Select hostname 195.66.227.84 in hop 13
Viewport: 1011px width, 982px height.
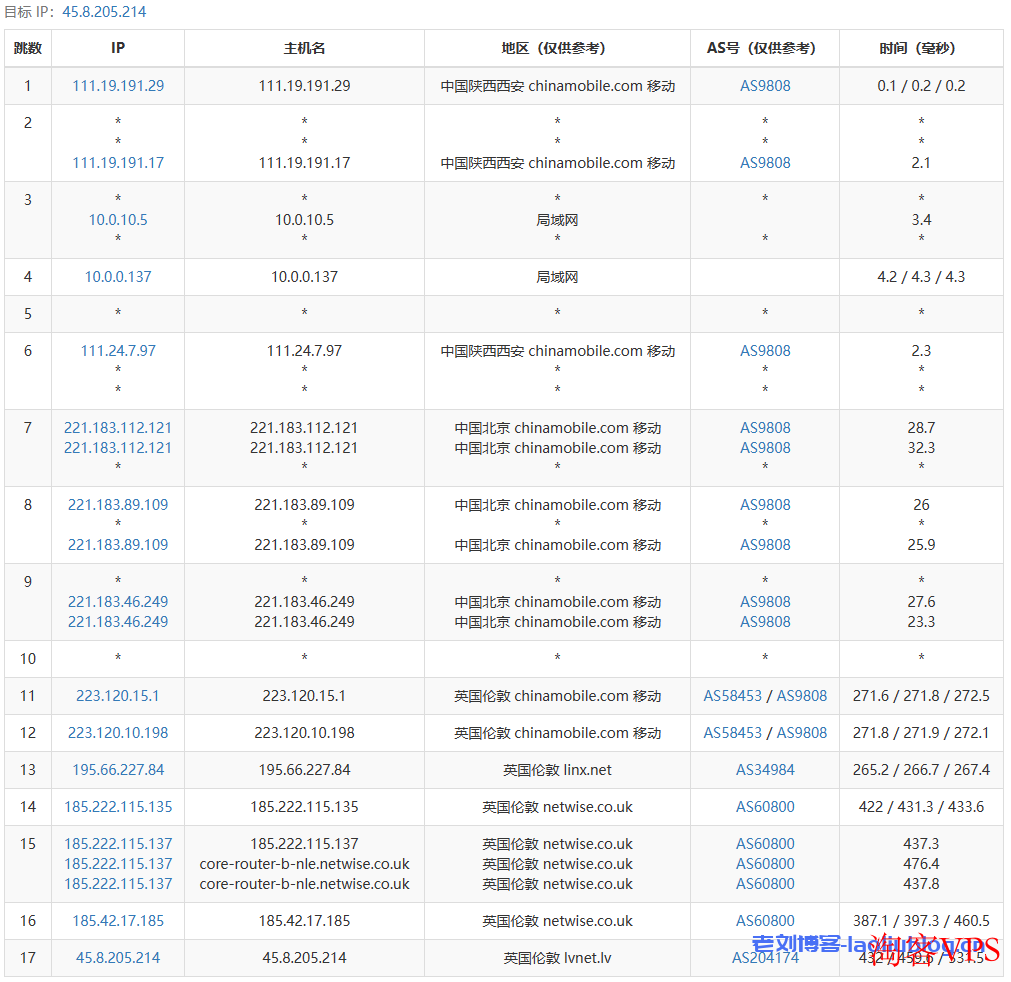coord(304,770)
